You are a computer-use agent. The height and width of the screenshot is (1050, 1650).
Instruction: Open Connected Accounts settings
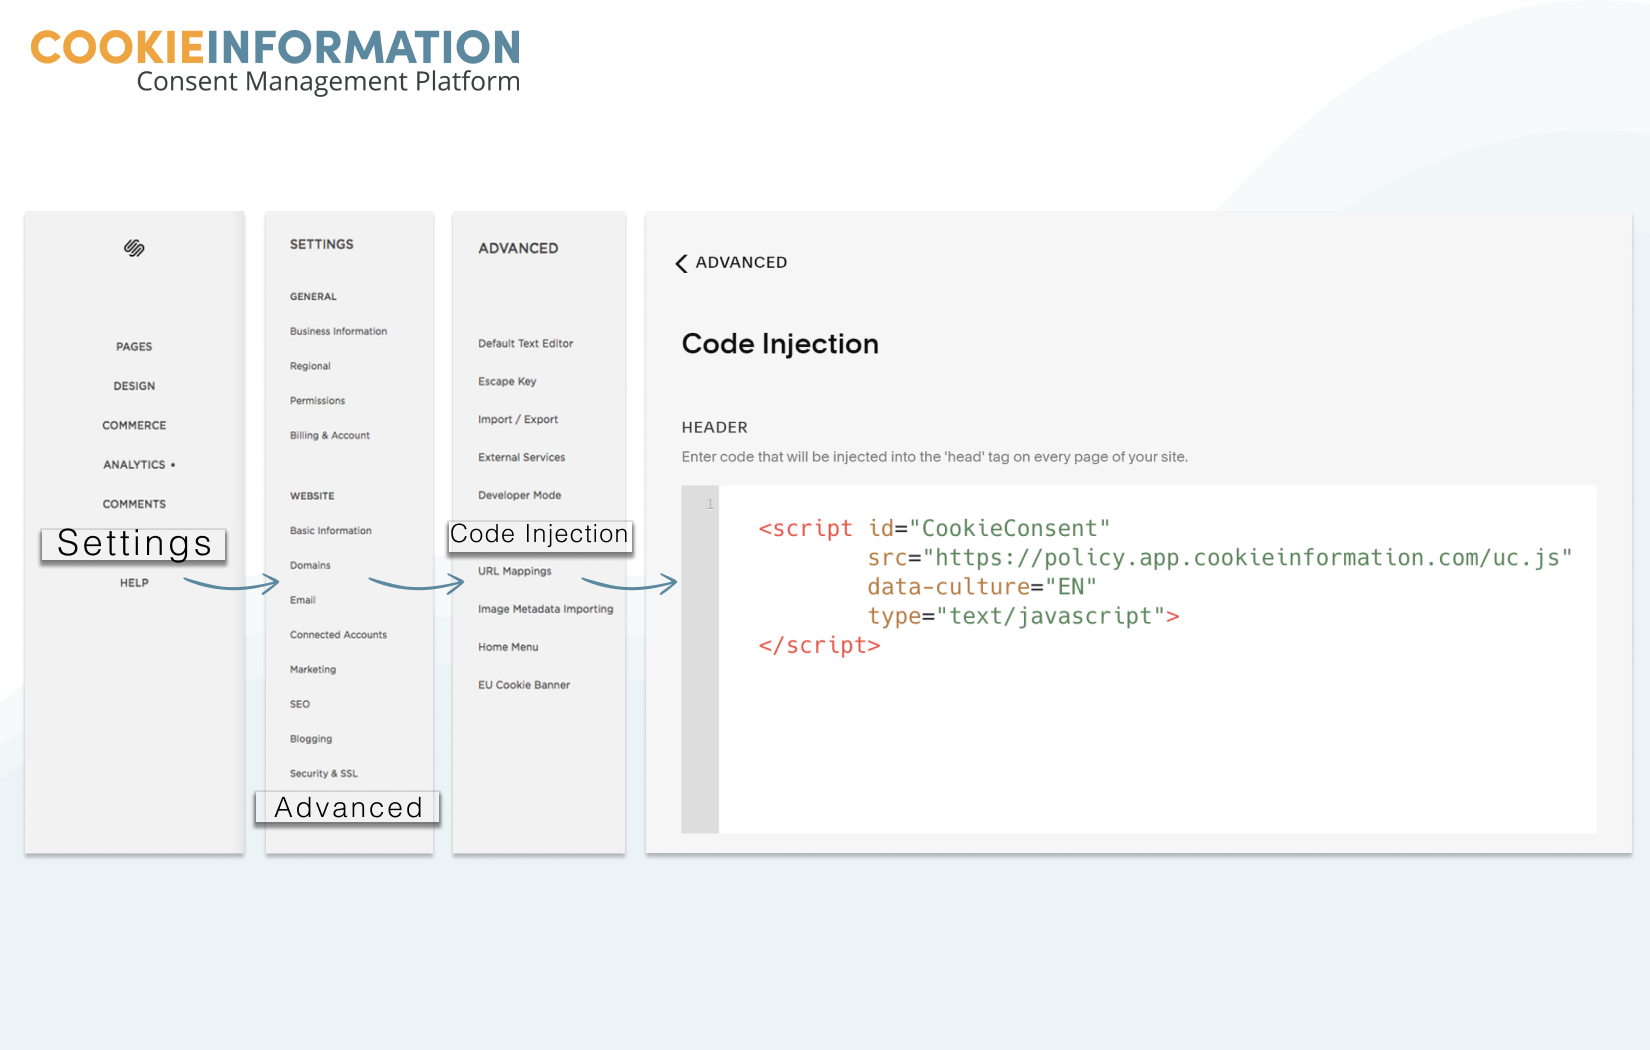pyautogui.click(x=338, y=635)
